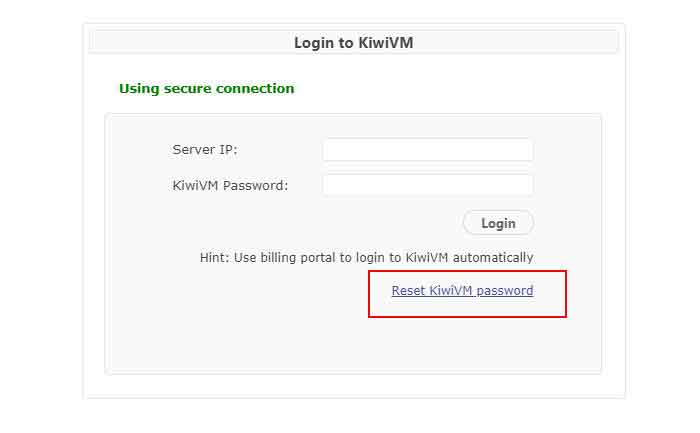Viewport: 700px width, 433px height.
Task: Click the 'Login to KiwiVM' header title
Action: tap(354, 43)
